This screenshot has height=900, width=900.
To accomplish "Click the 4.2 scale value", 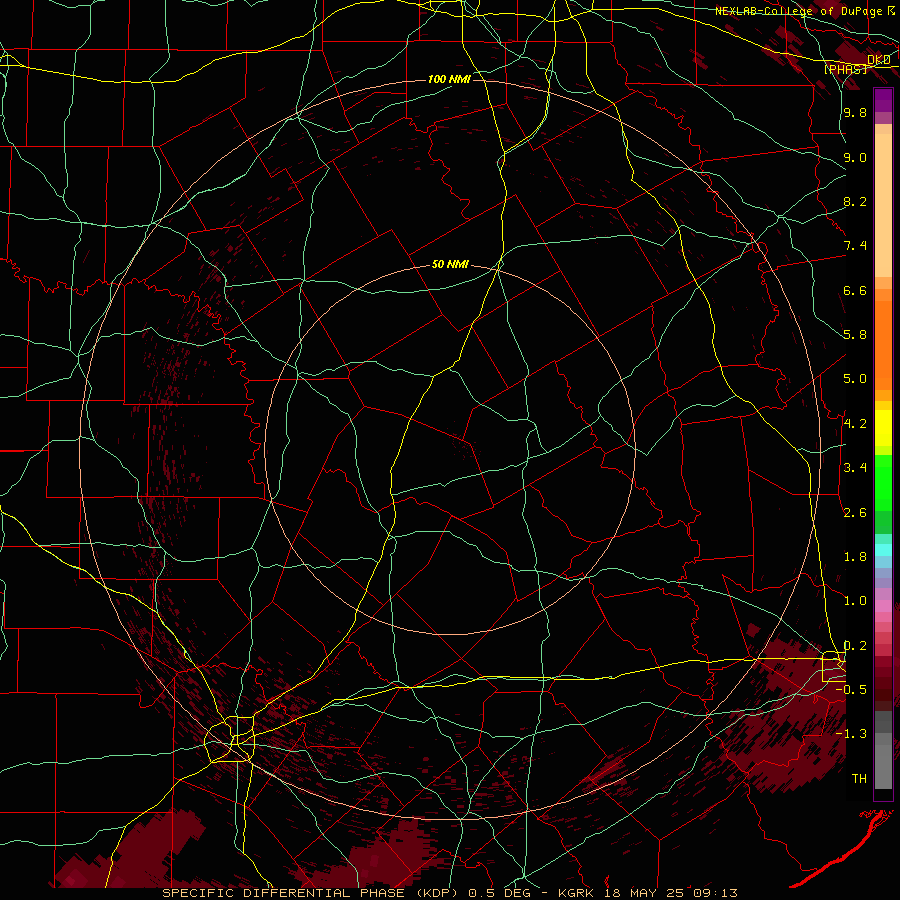I will (855, 424).
